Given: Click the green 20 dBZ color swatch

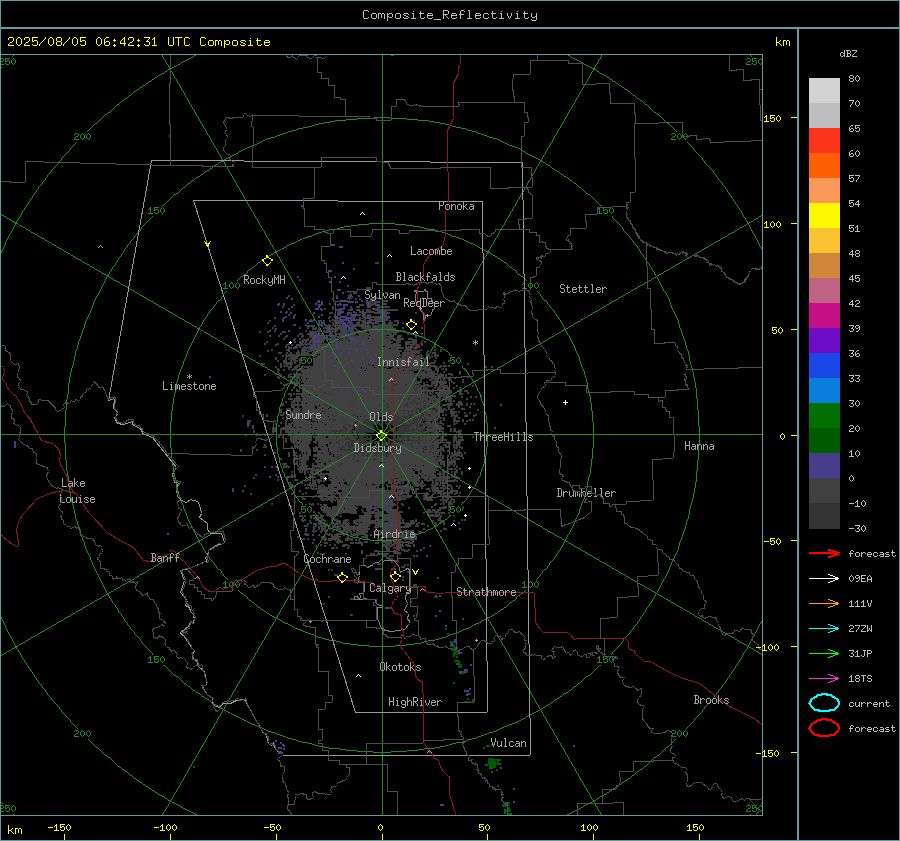Looking at the screenshot, I should click(824, 416).
